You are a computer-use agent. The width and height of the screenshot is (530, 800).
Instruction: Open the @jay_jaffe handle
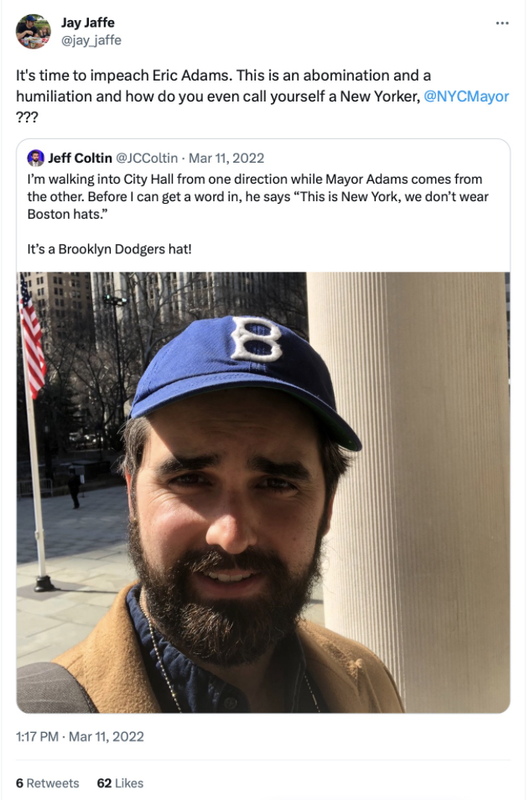(x=91, y=40)
